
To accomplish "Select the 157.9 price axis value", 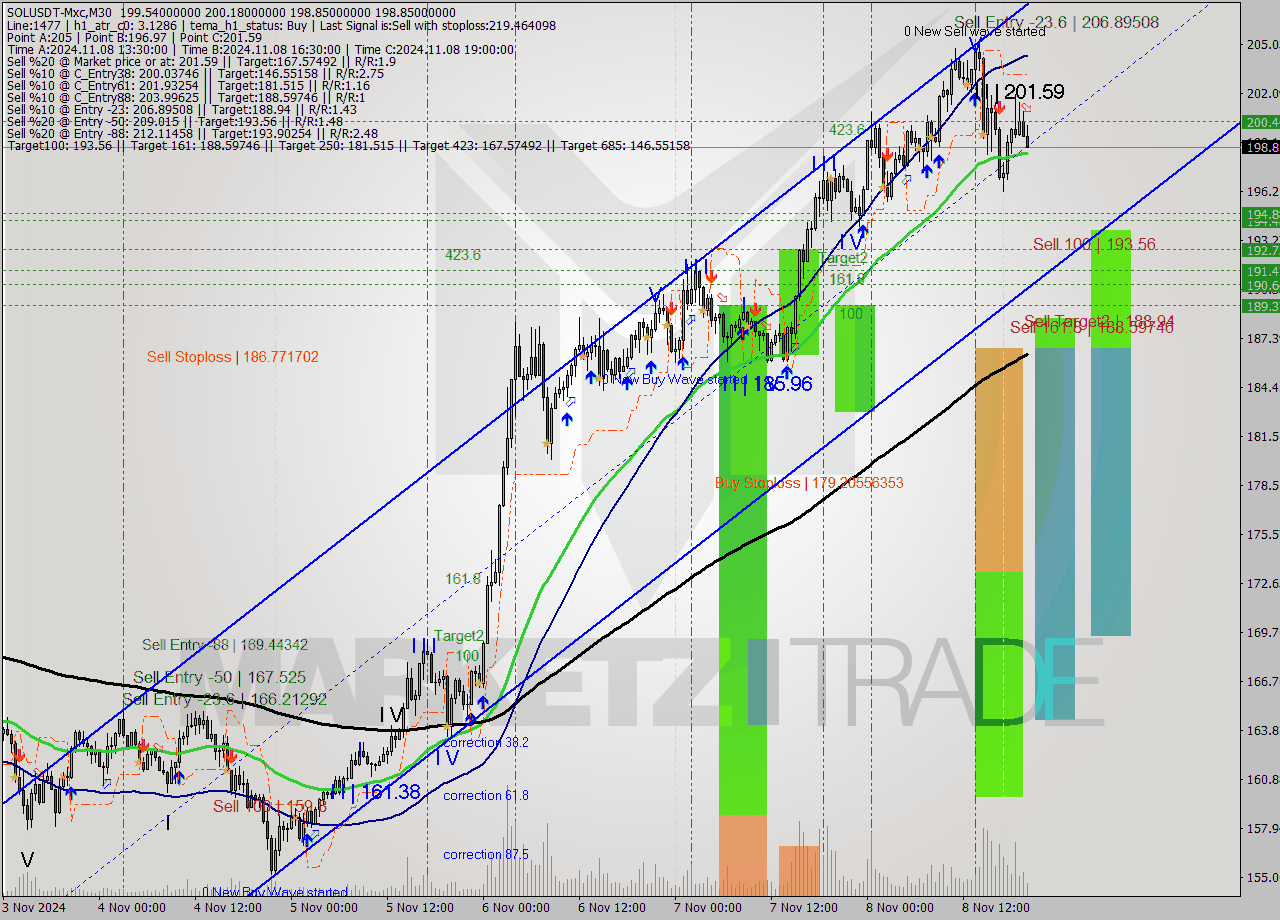I will [1262, 828].
